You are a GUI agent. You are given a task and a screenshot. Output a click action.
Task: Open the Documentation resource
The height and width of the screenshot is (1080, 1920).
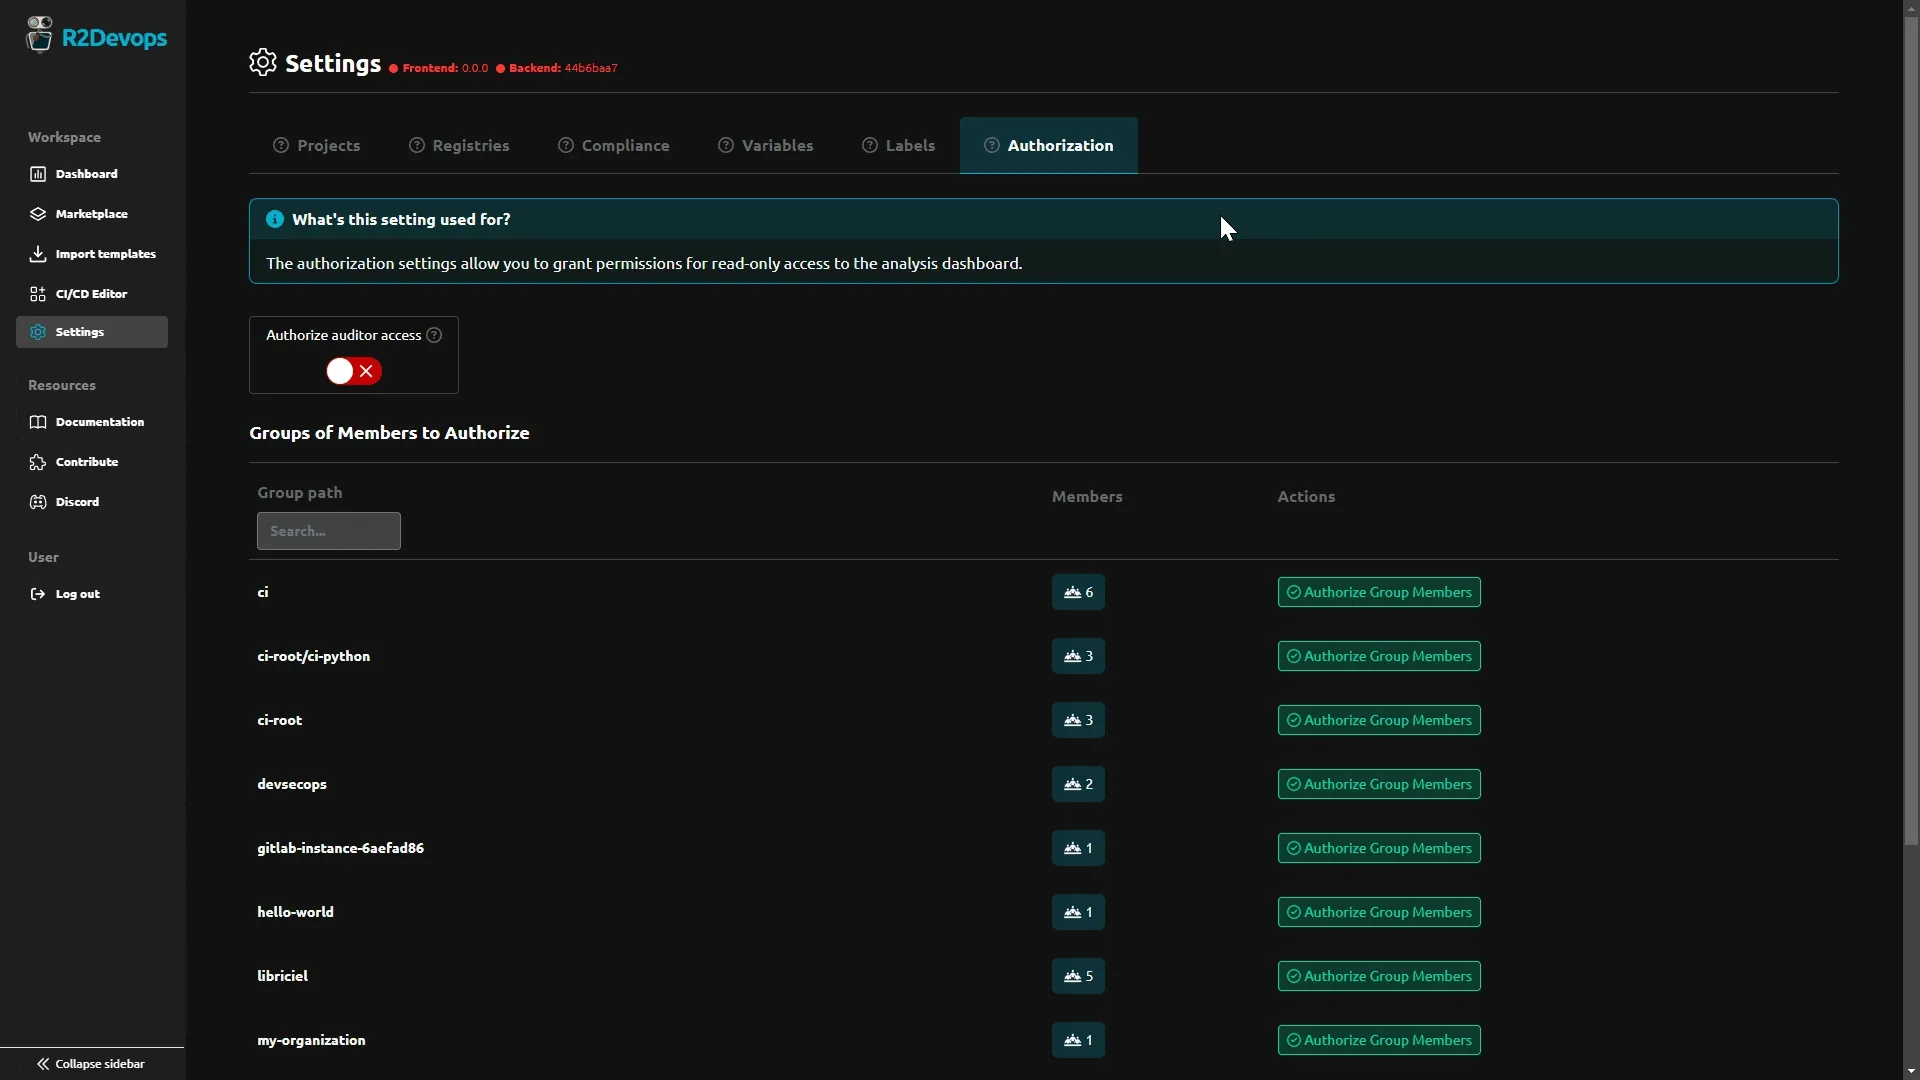[x=100, y=421]
